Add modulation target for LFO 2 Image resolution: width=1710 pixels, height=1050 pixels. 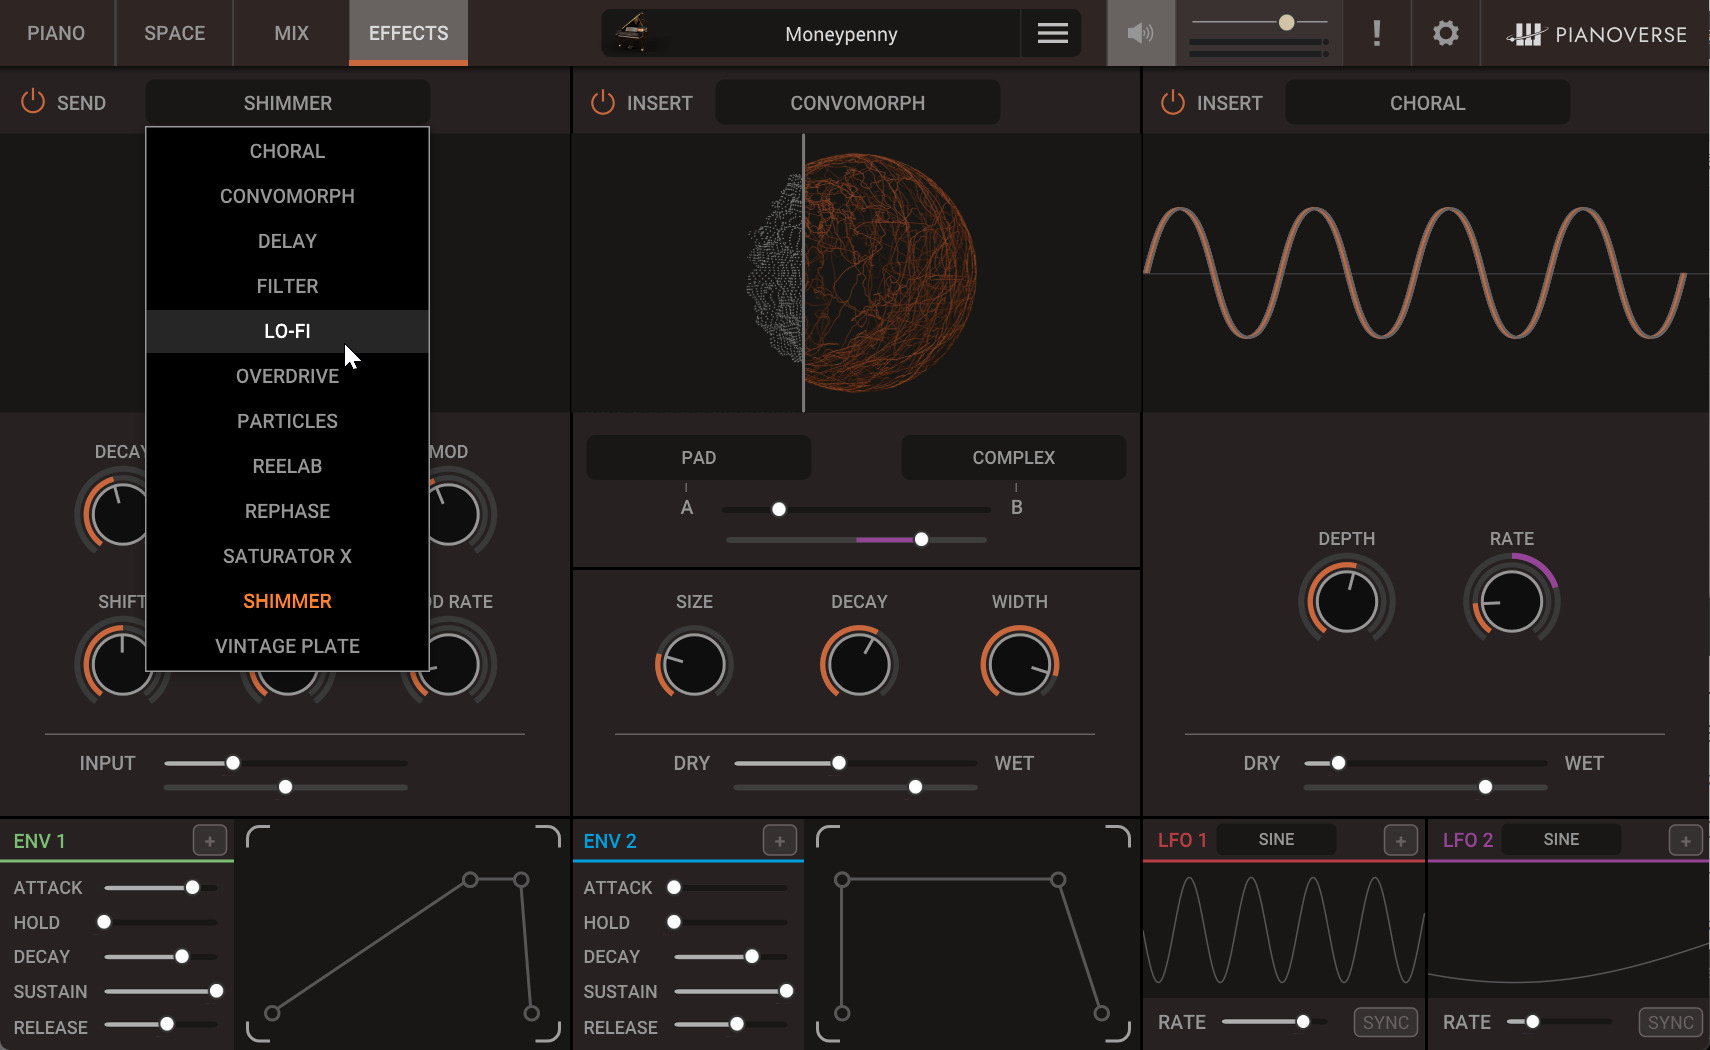1686,841
